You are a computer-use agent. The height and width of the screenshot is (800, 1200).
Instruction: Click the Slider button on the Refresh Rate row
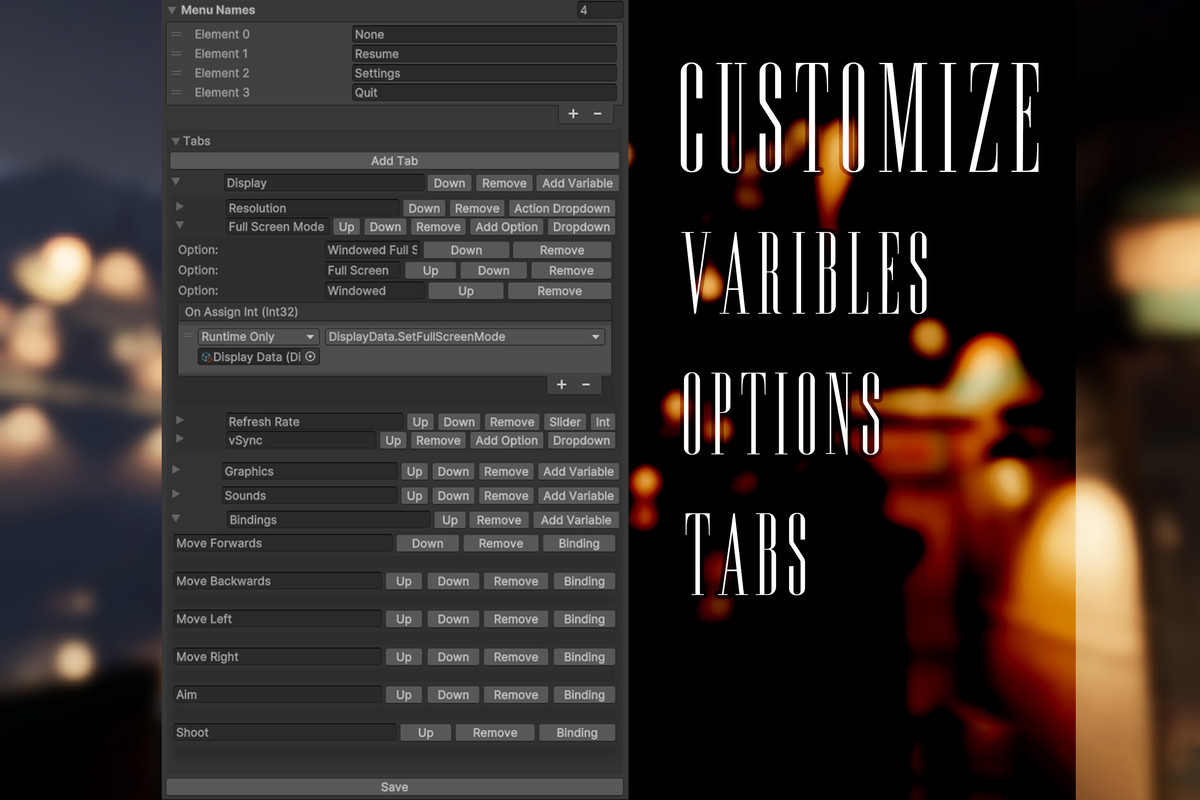(564, 421)
